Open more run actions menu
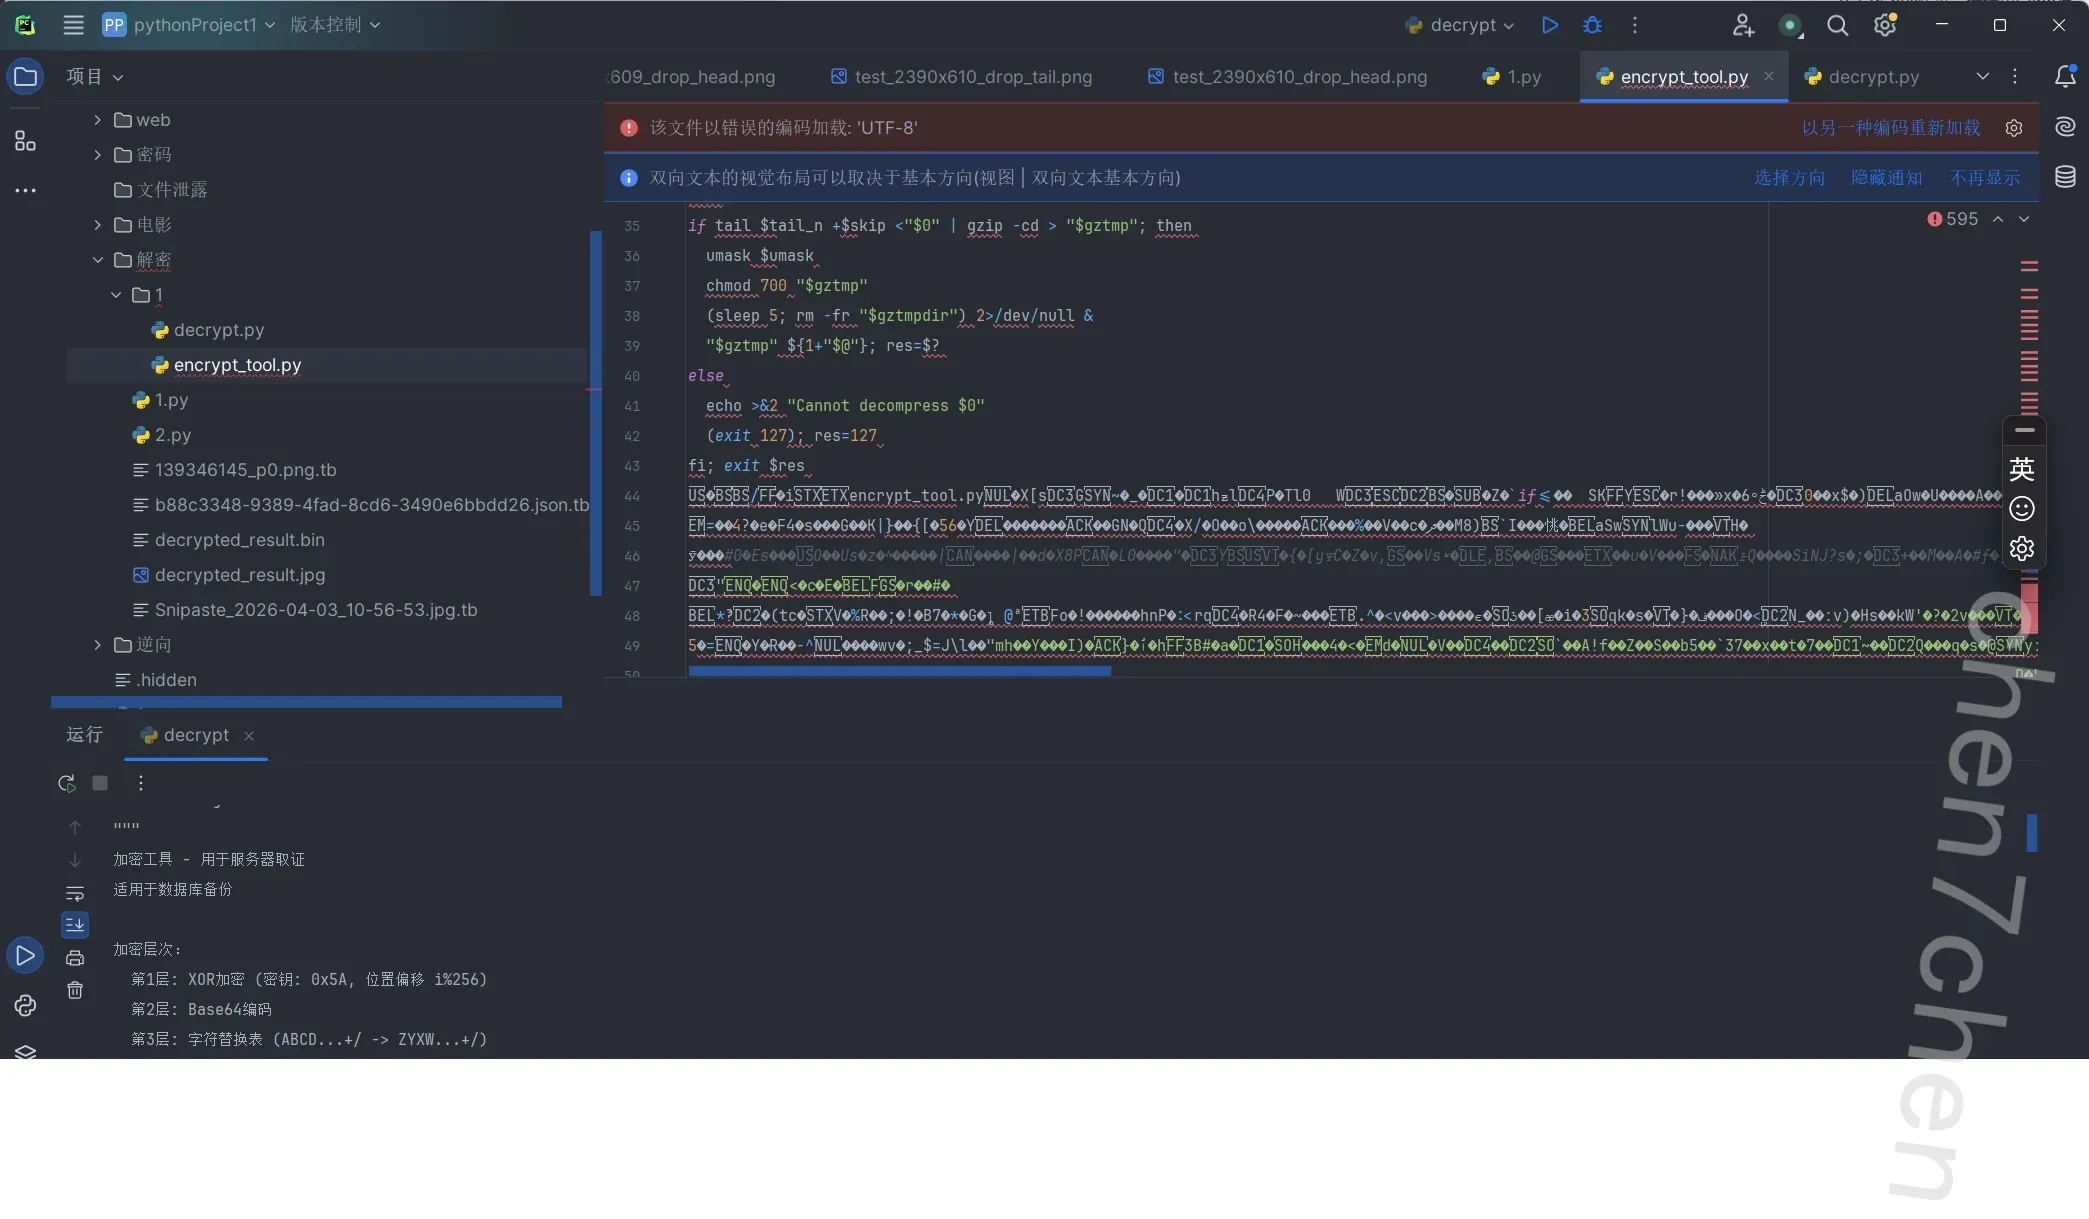 [x=1635, y=25]
